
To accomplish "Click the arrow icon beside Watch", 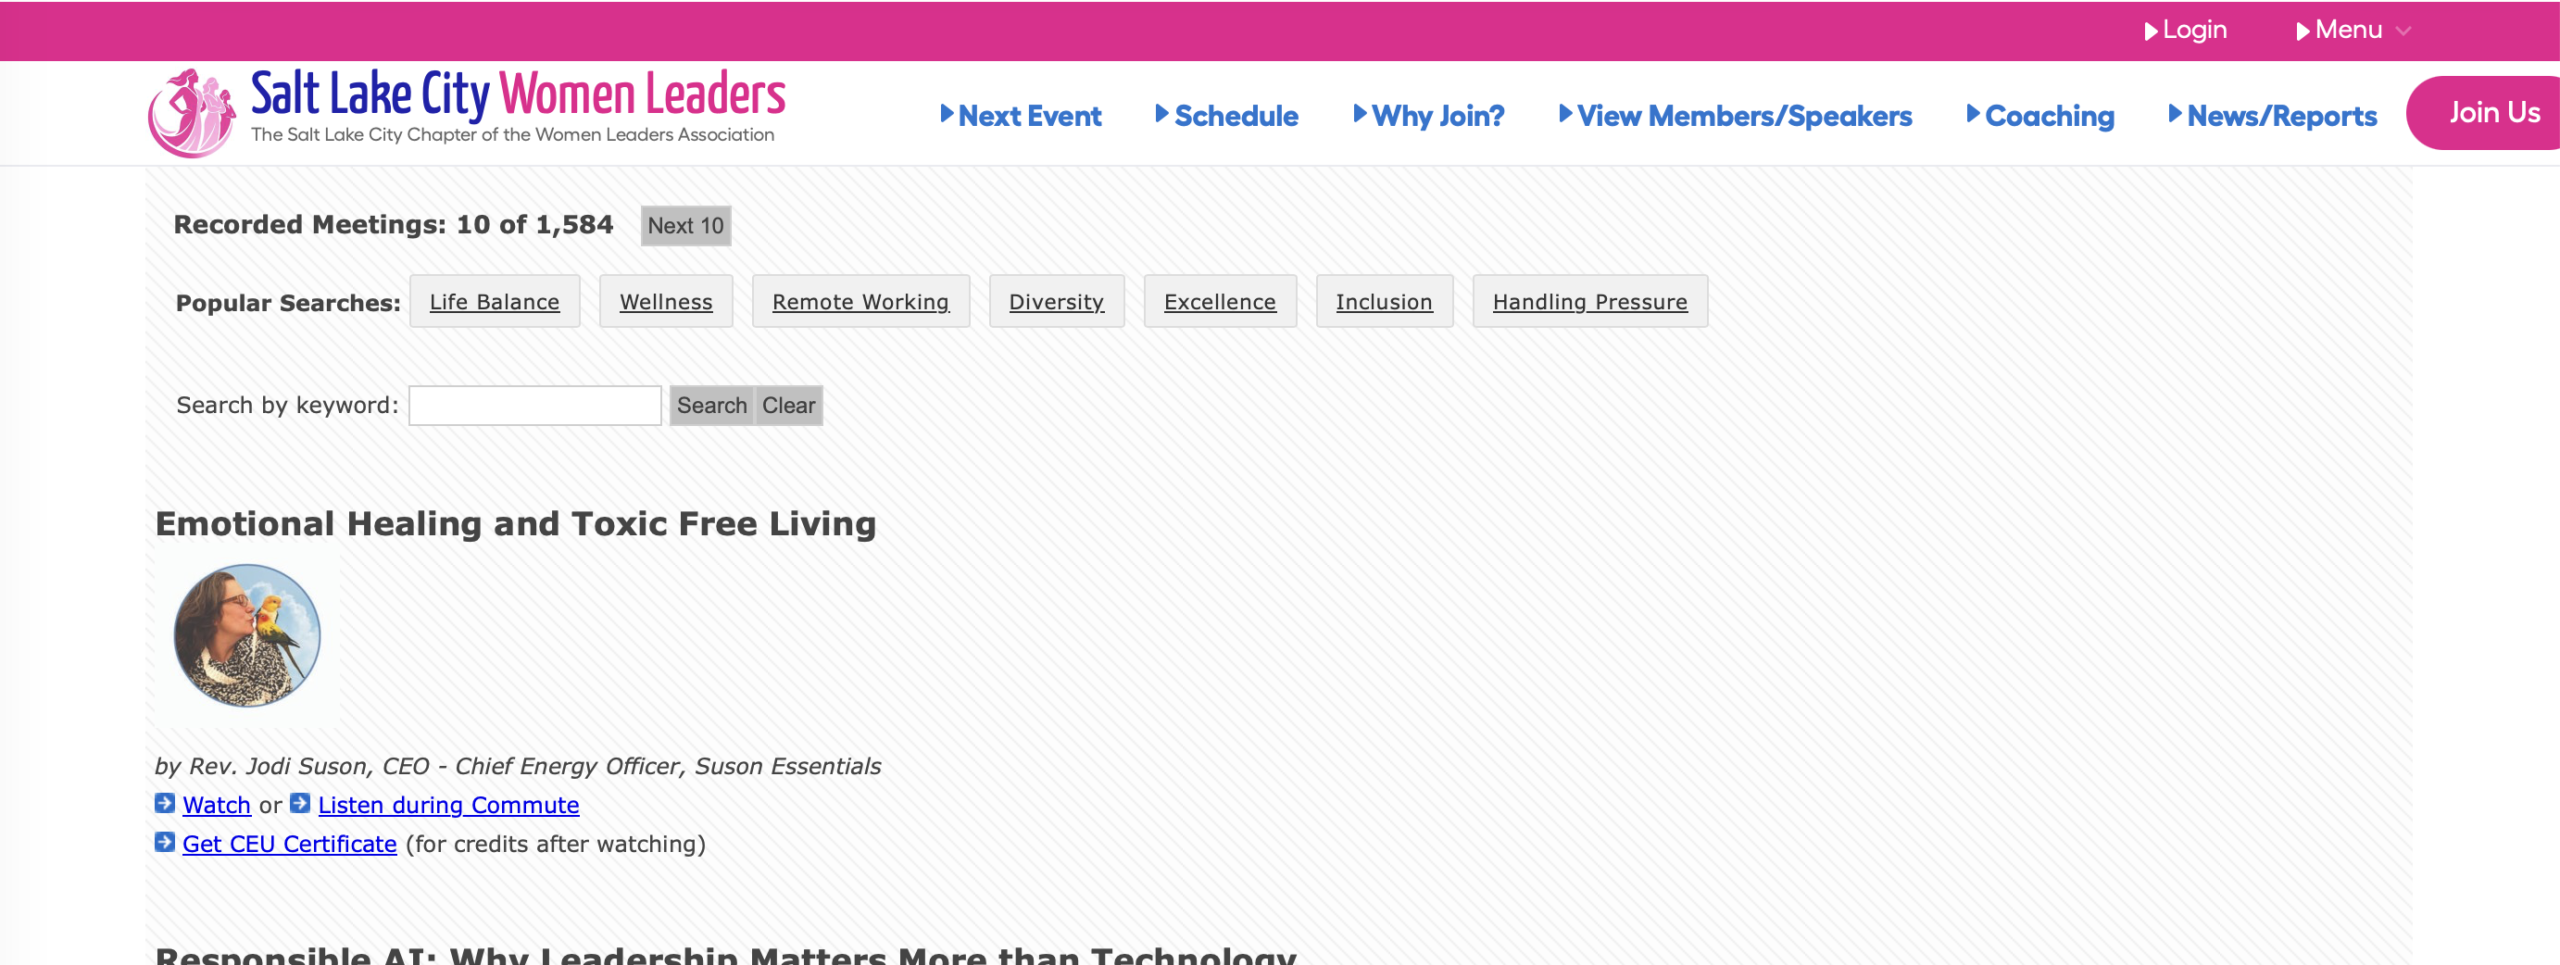I will [x=165, y=803].
